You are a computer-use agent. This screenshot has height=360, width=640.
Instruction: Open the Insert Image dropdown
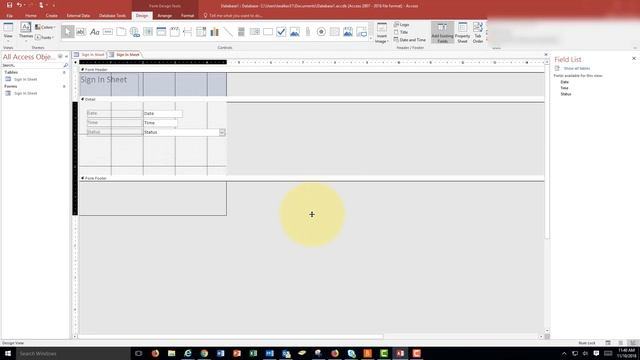[382, 33]
